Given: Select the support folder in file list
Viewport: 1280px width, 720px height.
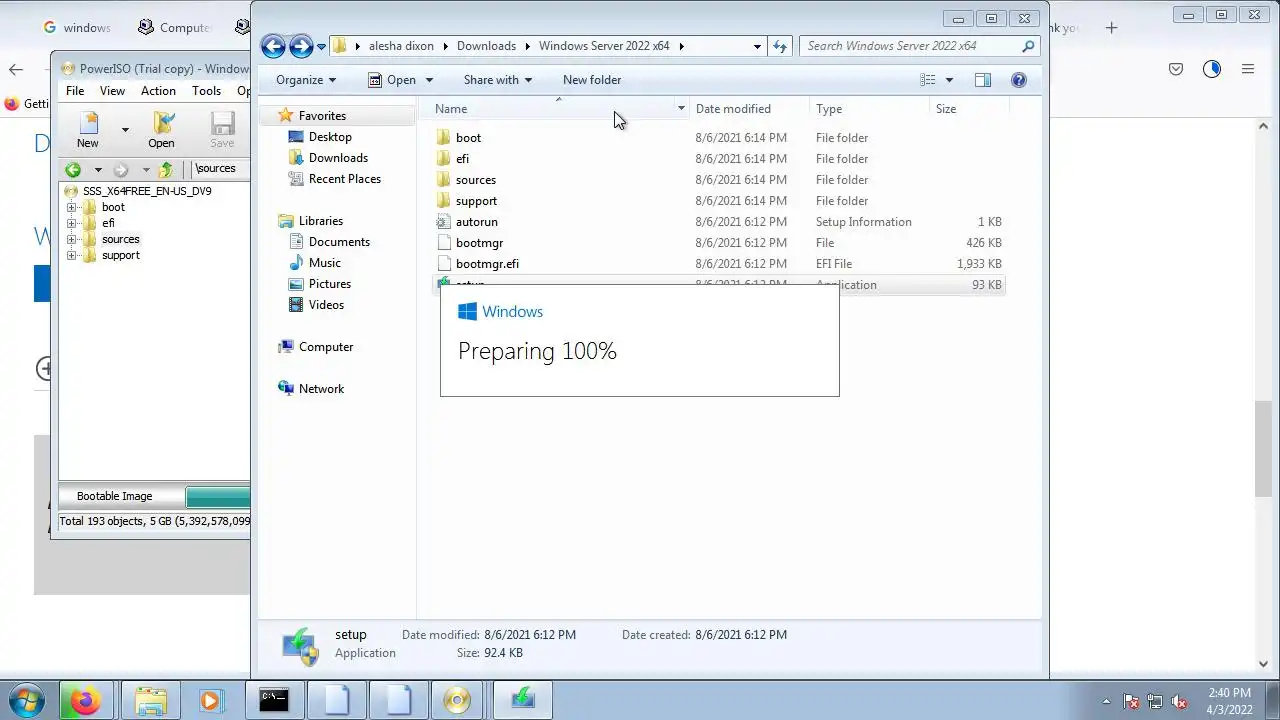Looking at the screenshot, I should click(x=476, y=201).
